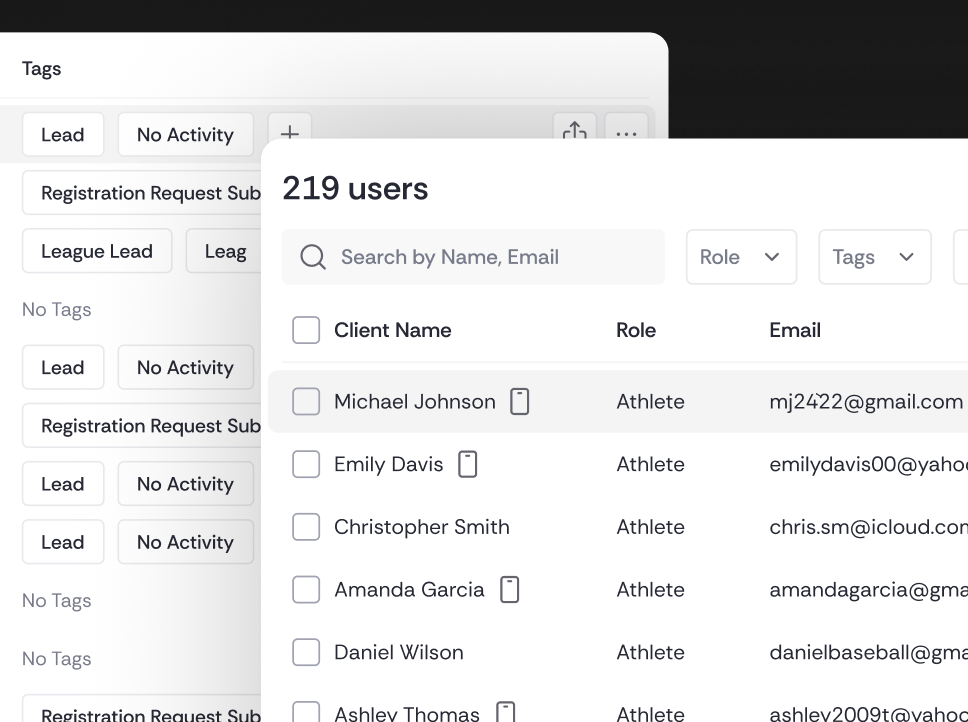Toggle the select-all checkbox beside Client Name

[x=306, y=330]
